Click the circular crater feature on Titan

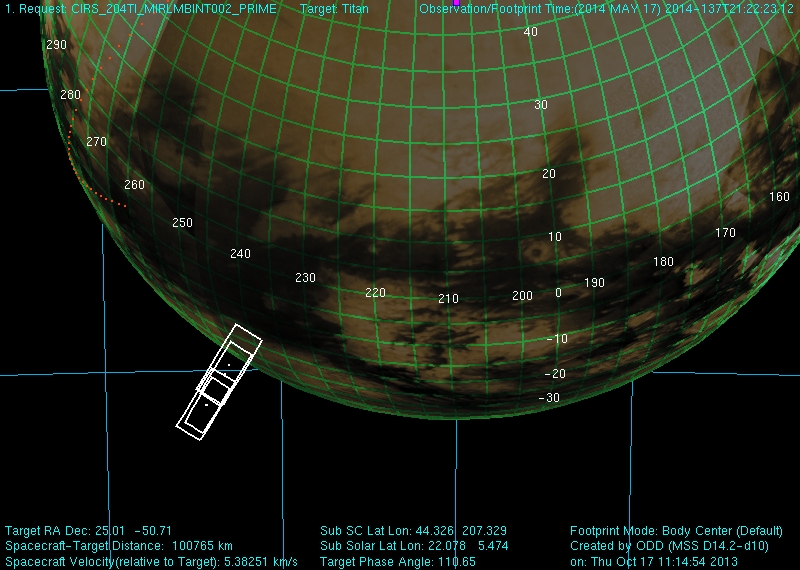point(536,253)
